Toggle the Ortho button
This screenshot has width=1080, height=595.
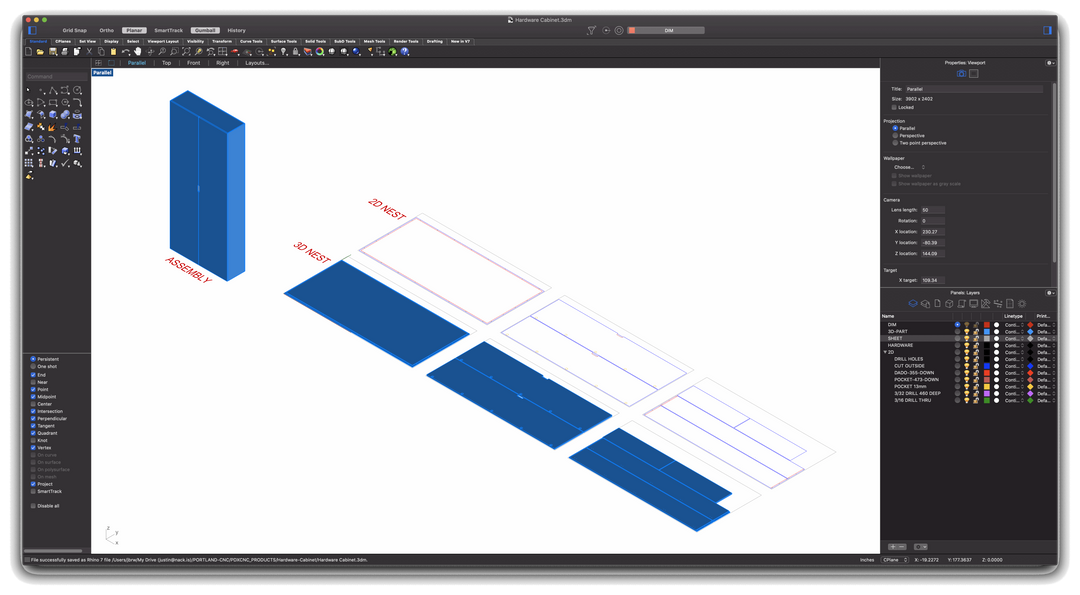pyautogui.click(x=106, y=30)
